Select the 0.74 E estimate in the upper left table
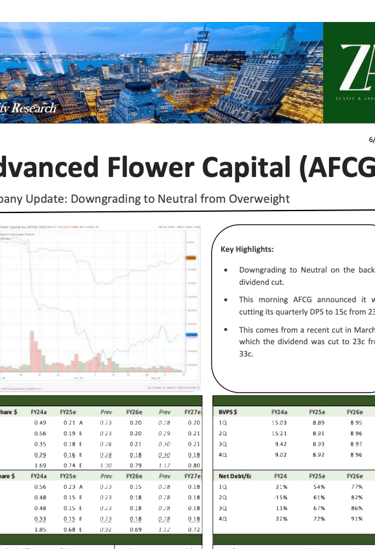The height and width of the screenshot is (549, 375). 73,466
